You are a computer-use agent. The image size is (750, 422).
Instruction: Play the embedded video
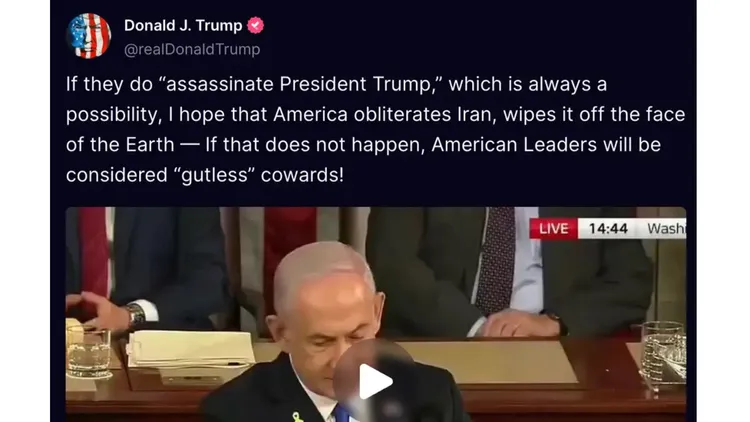pos(375,381)
